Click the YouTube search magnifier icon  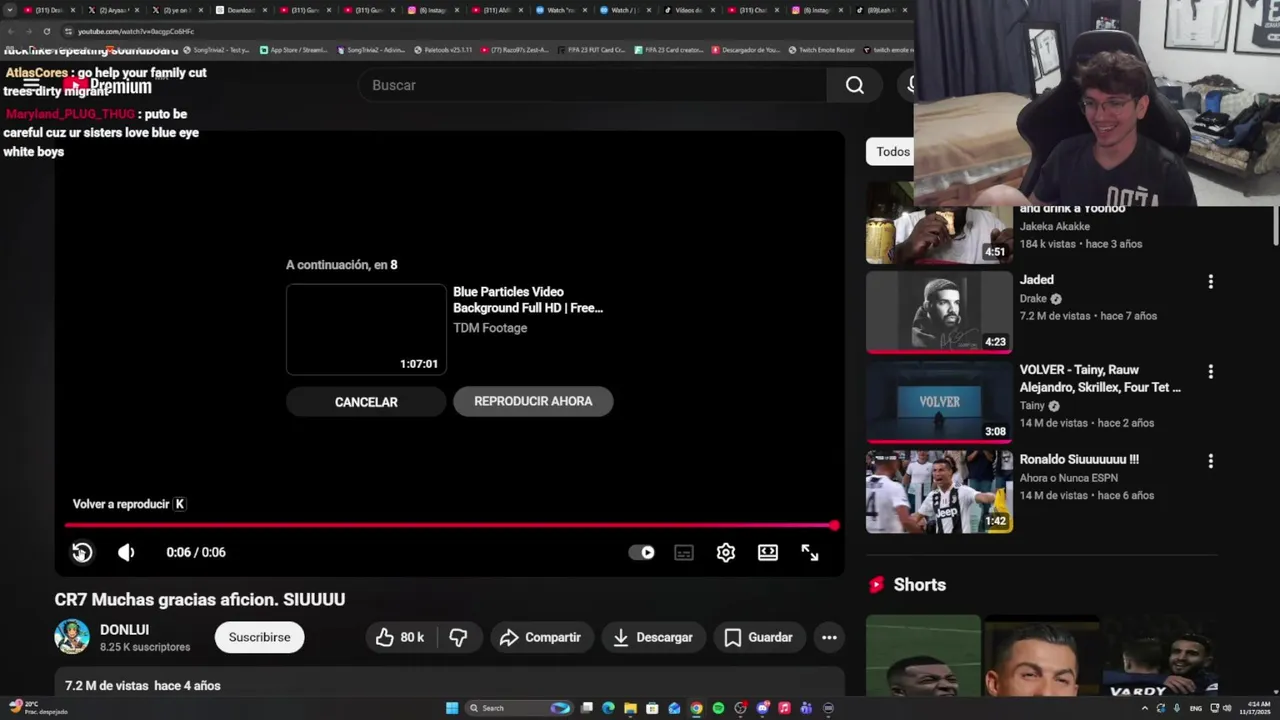coord(855,85)
